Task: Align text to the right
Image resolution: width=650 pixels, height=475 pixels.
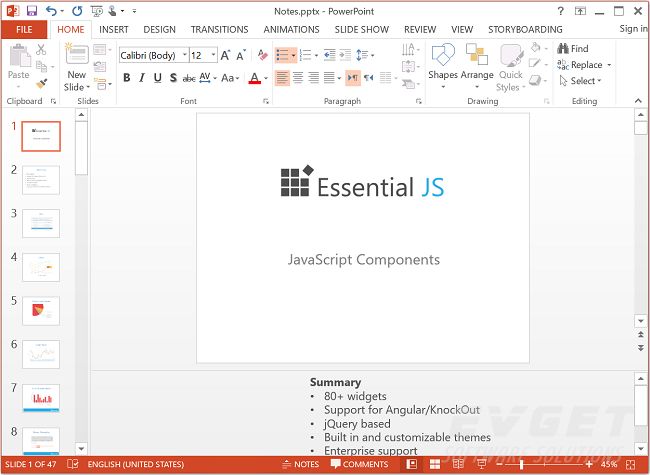Action: point(314,78)
